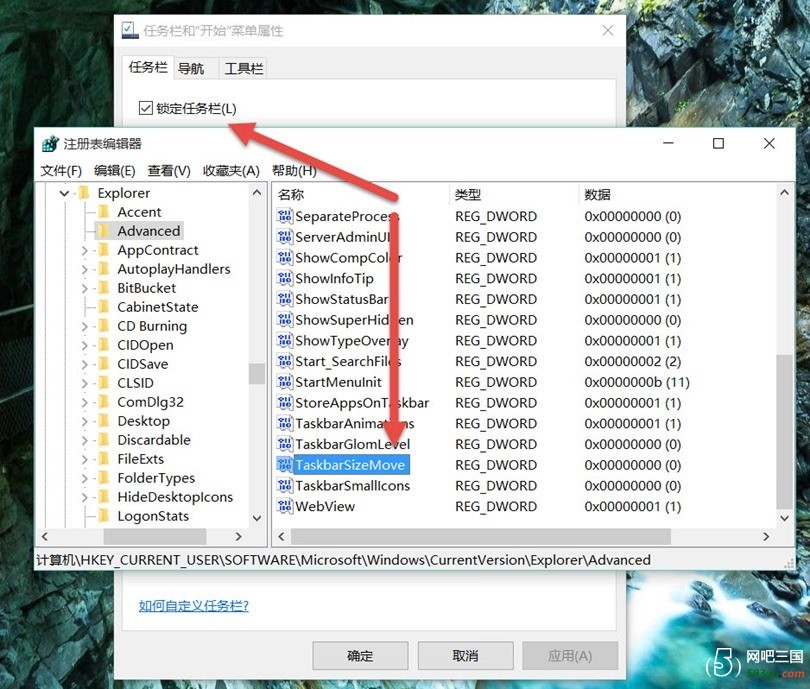Click the StoreAppsOnTaskbar value icon

285,402
